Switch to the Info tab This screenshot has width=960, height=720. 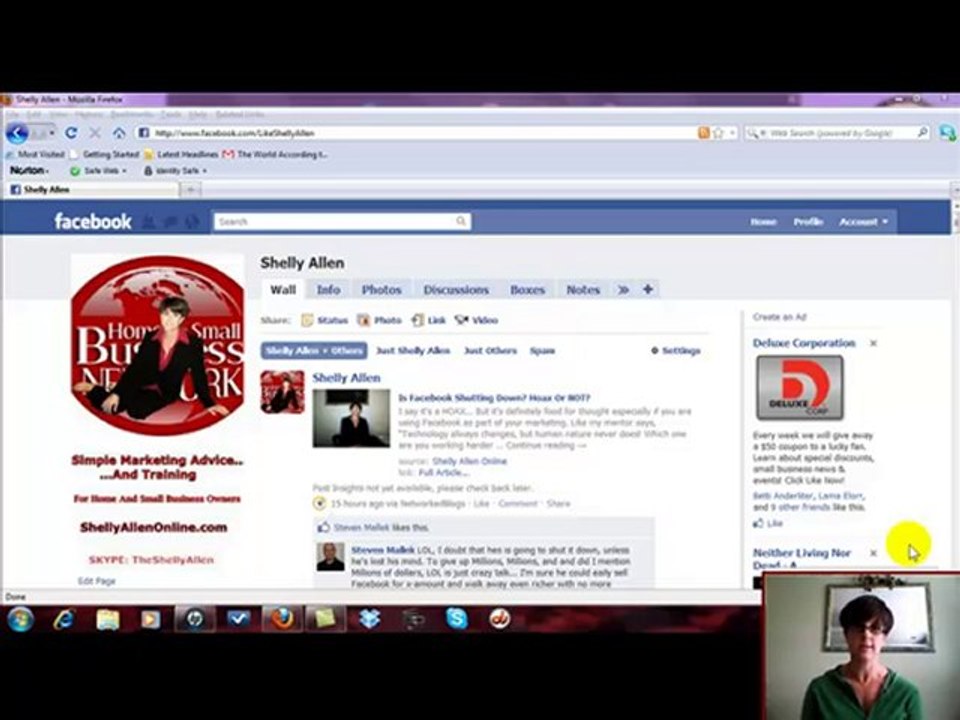(328, 290)
